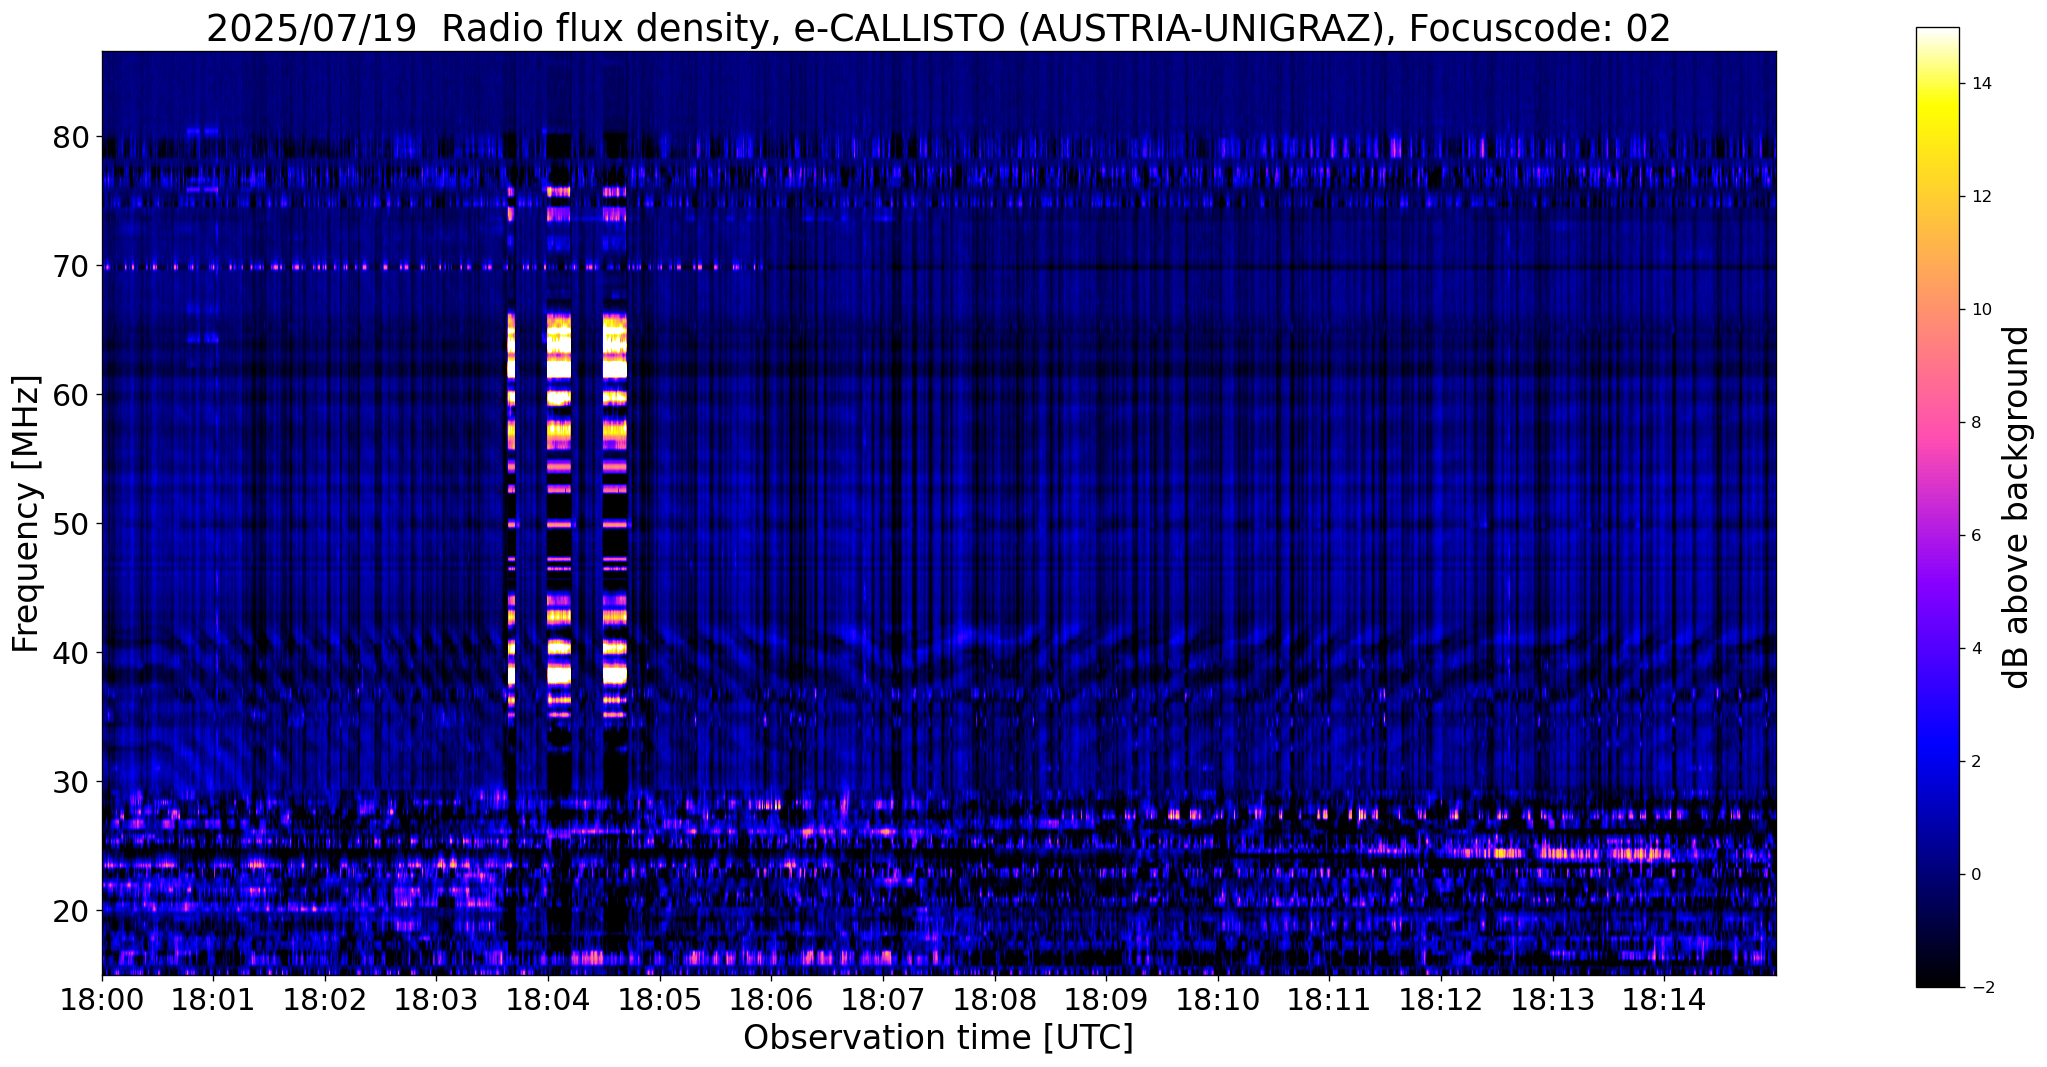
Task: Click the 18:13 time tick label
Action: [x=1553, y=999]
